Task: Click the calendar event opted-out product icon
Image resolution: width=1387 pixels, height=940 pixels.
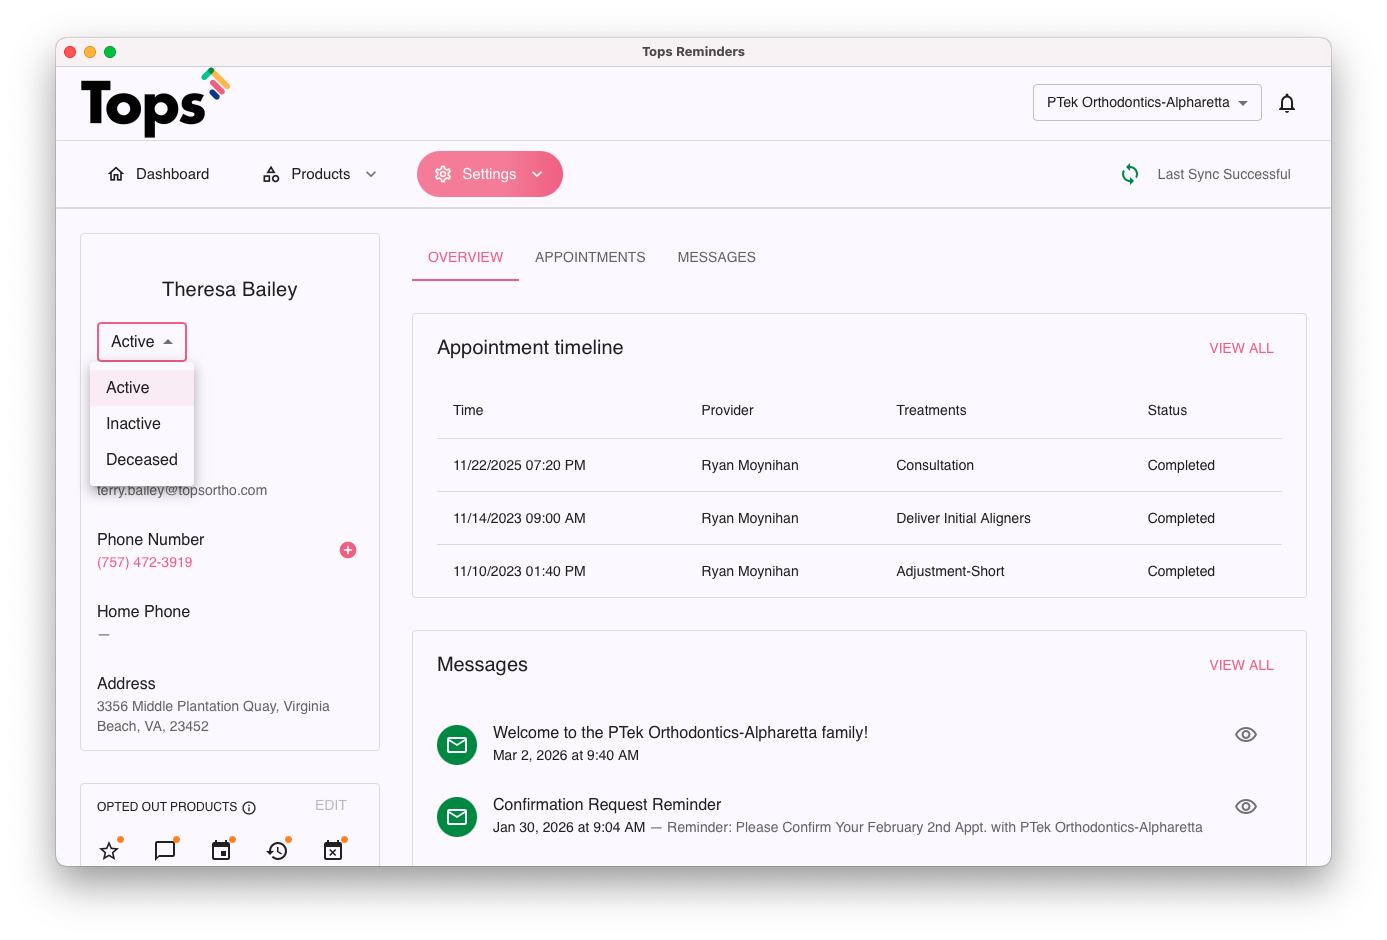Action: coord(221,851)
